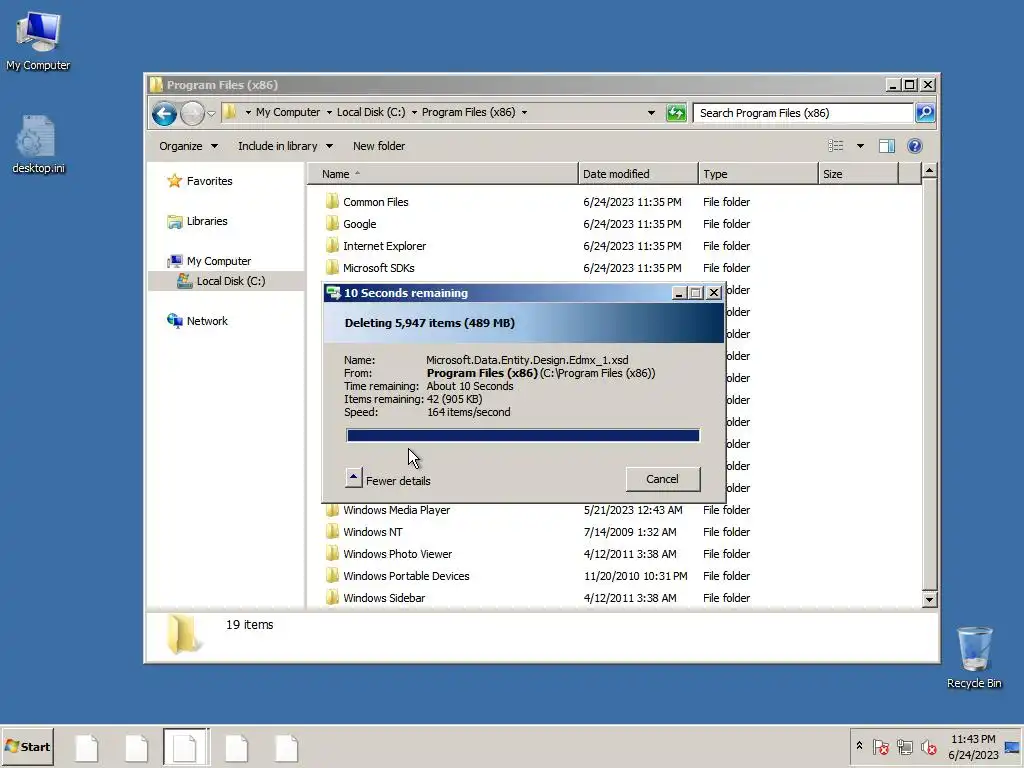Select the Windows Media Player folder icon
This screenshot has width=1024, height=768.
(332, 511)
